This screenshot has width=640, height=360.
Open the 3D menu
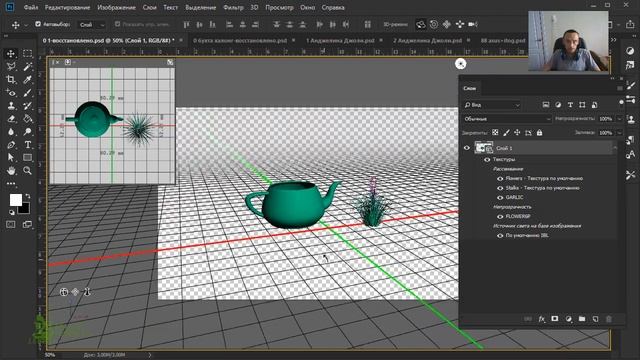(254, 7)
